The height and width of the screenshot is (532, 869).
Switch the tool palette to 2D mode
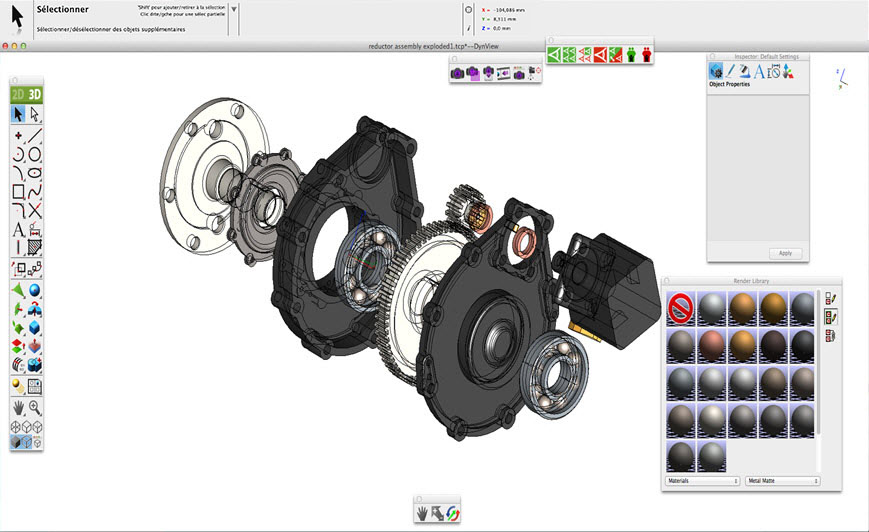point(18,94)
